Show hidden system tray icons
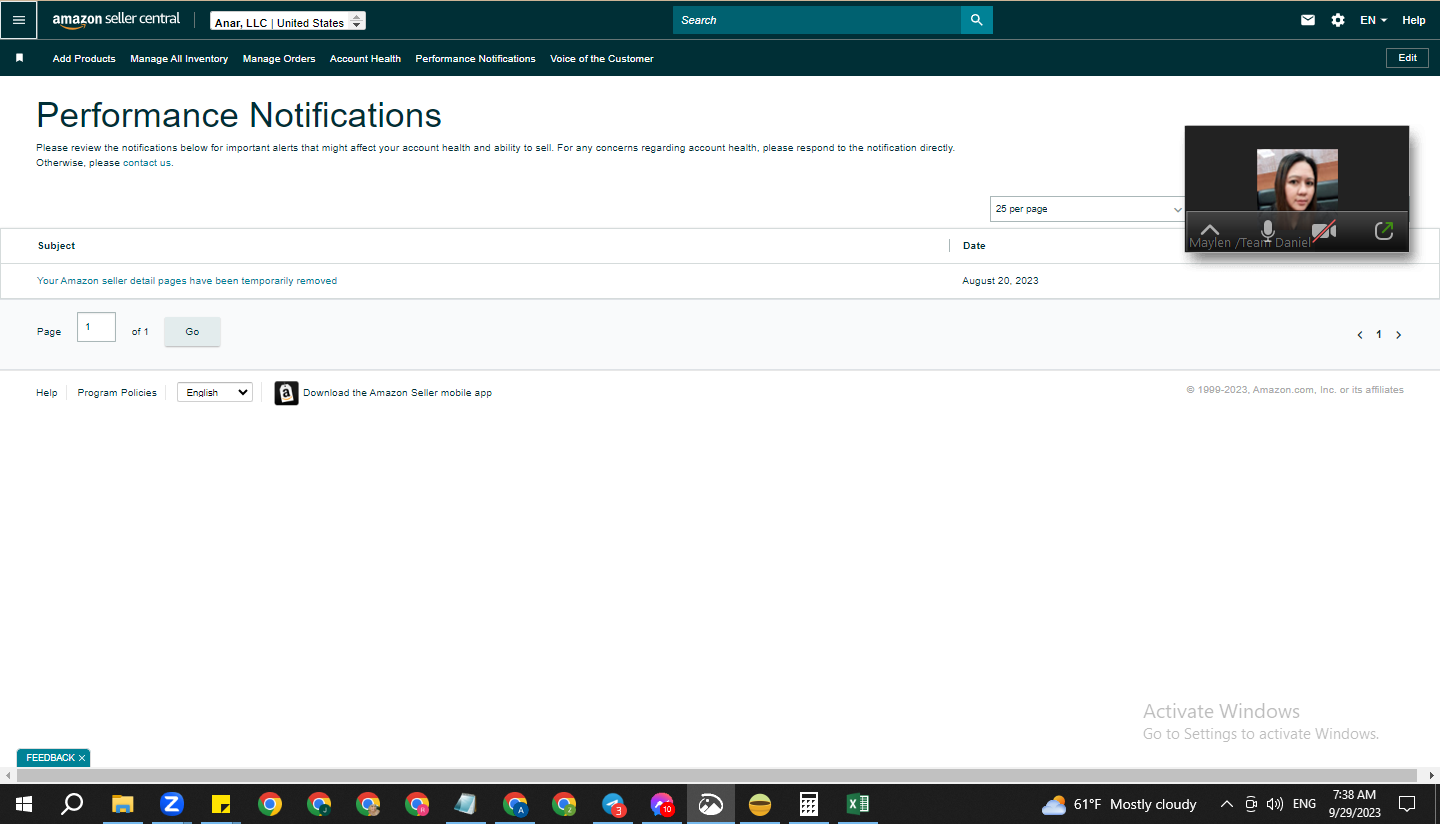 click(1227, 804)
